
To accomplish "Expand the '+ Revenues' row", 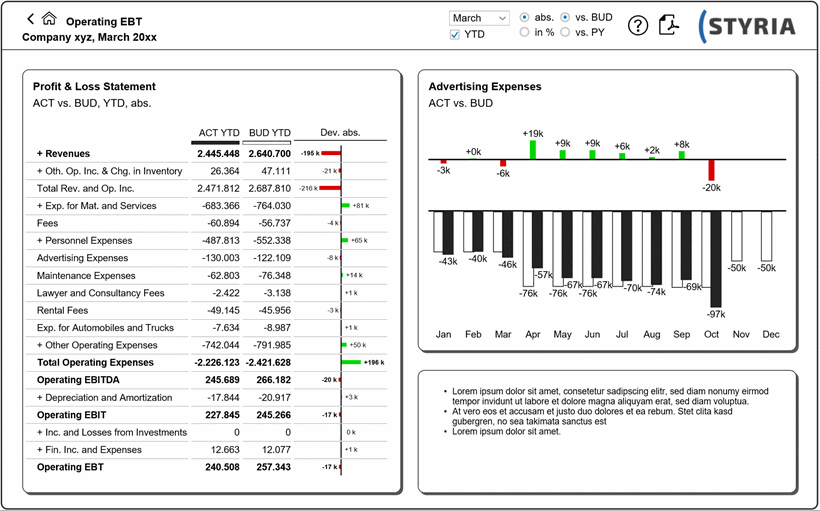I will click(x=63, y=154).
